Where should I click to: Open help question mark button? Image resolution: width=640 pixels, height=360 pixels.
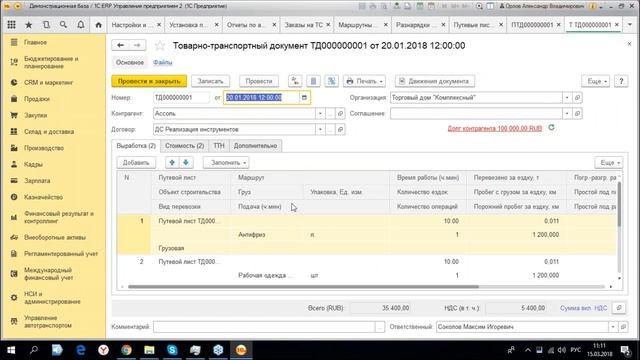coord(621,81)
